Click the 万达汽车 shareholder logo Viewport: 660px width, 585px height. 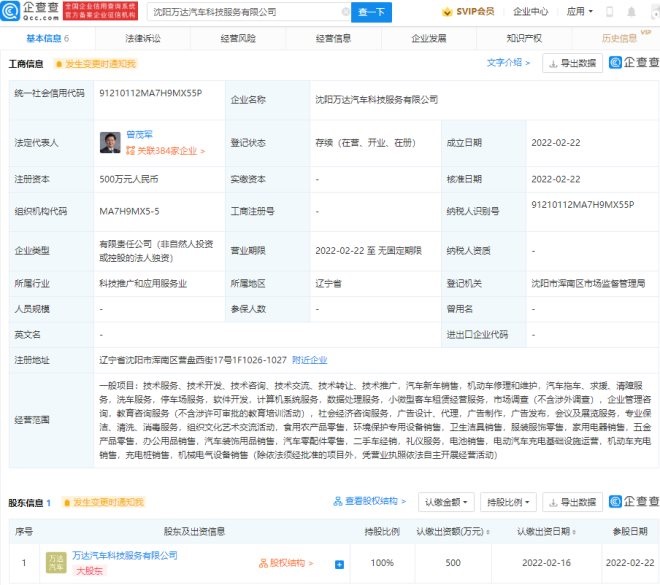point(56,562)
